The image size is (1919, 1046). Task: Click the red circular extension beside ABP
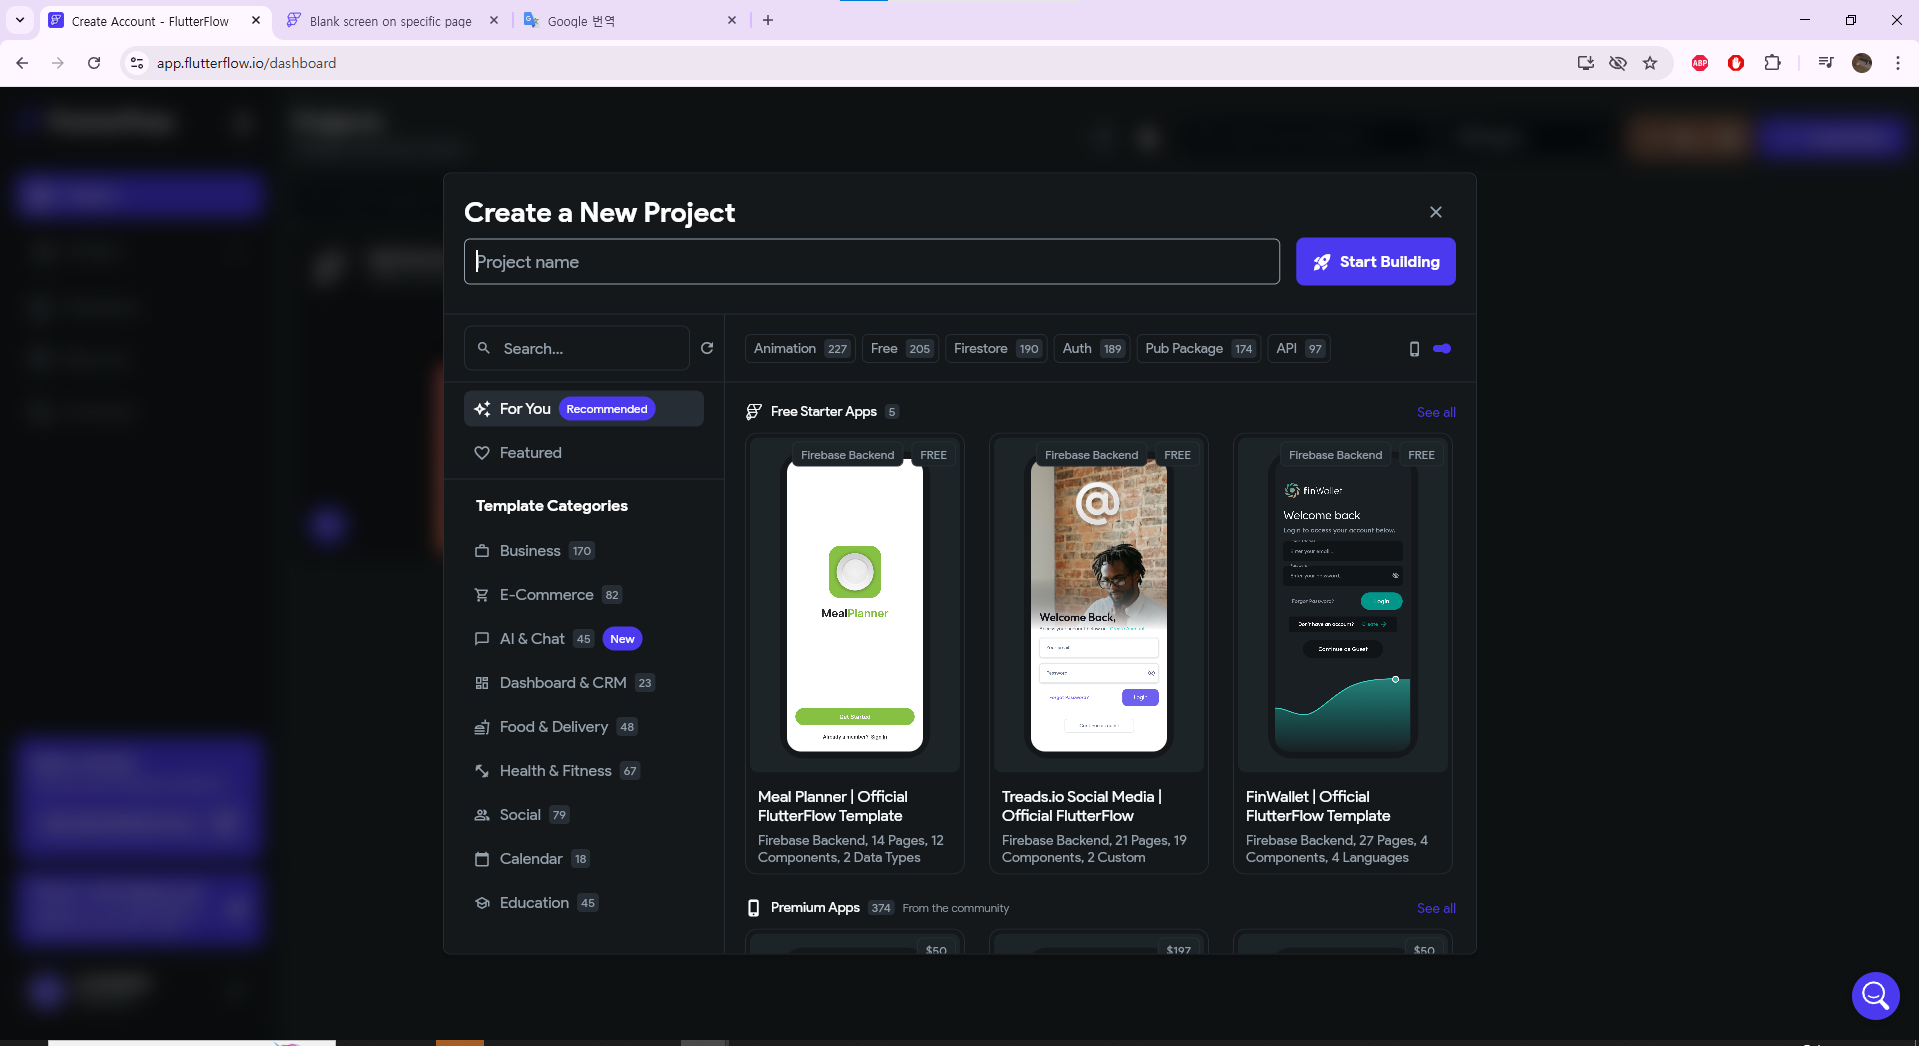point(1736,63)
